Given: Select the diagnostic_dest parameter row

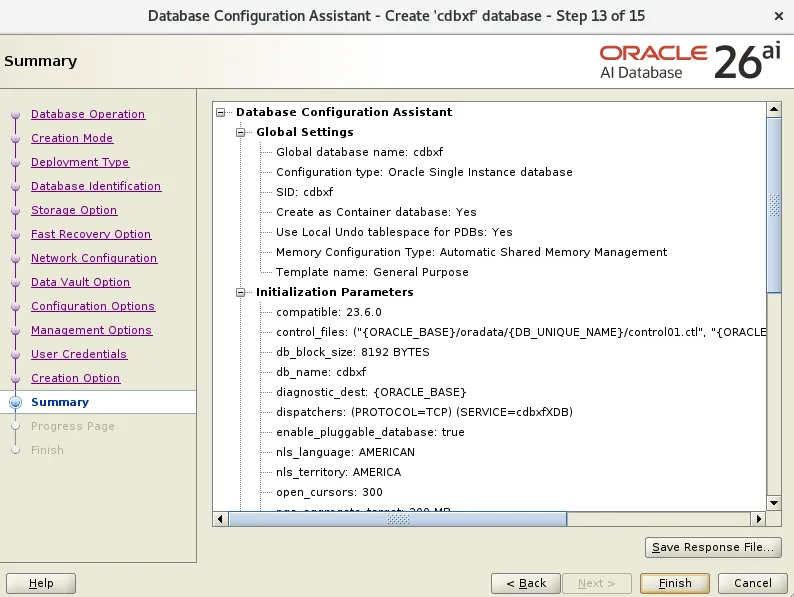Looking at the screenshot, I should coord(371,392).
